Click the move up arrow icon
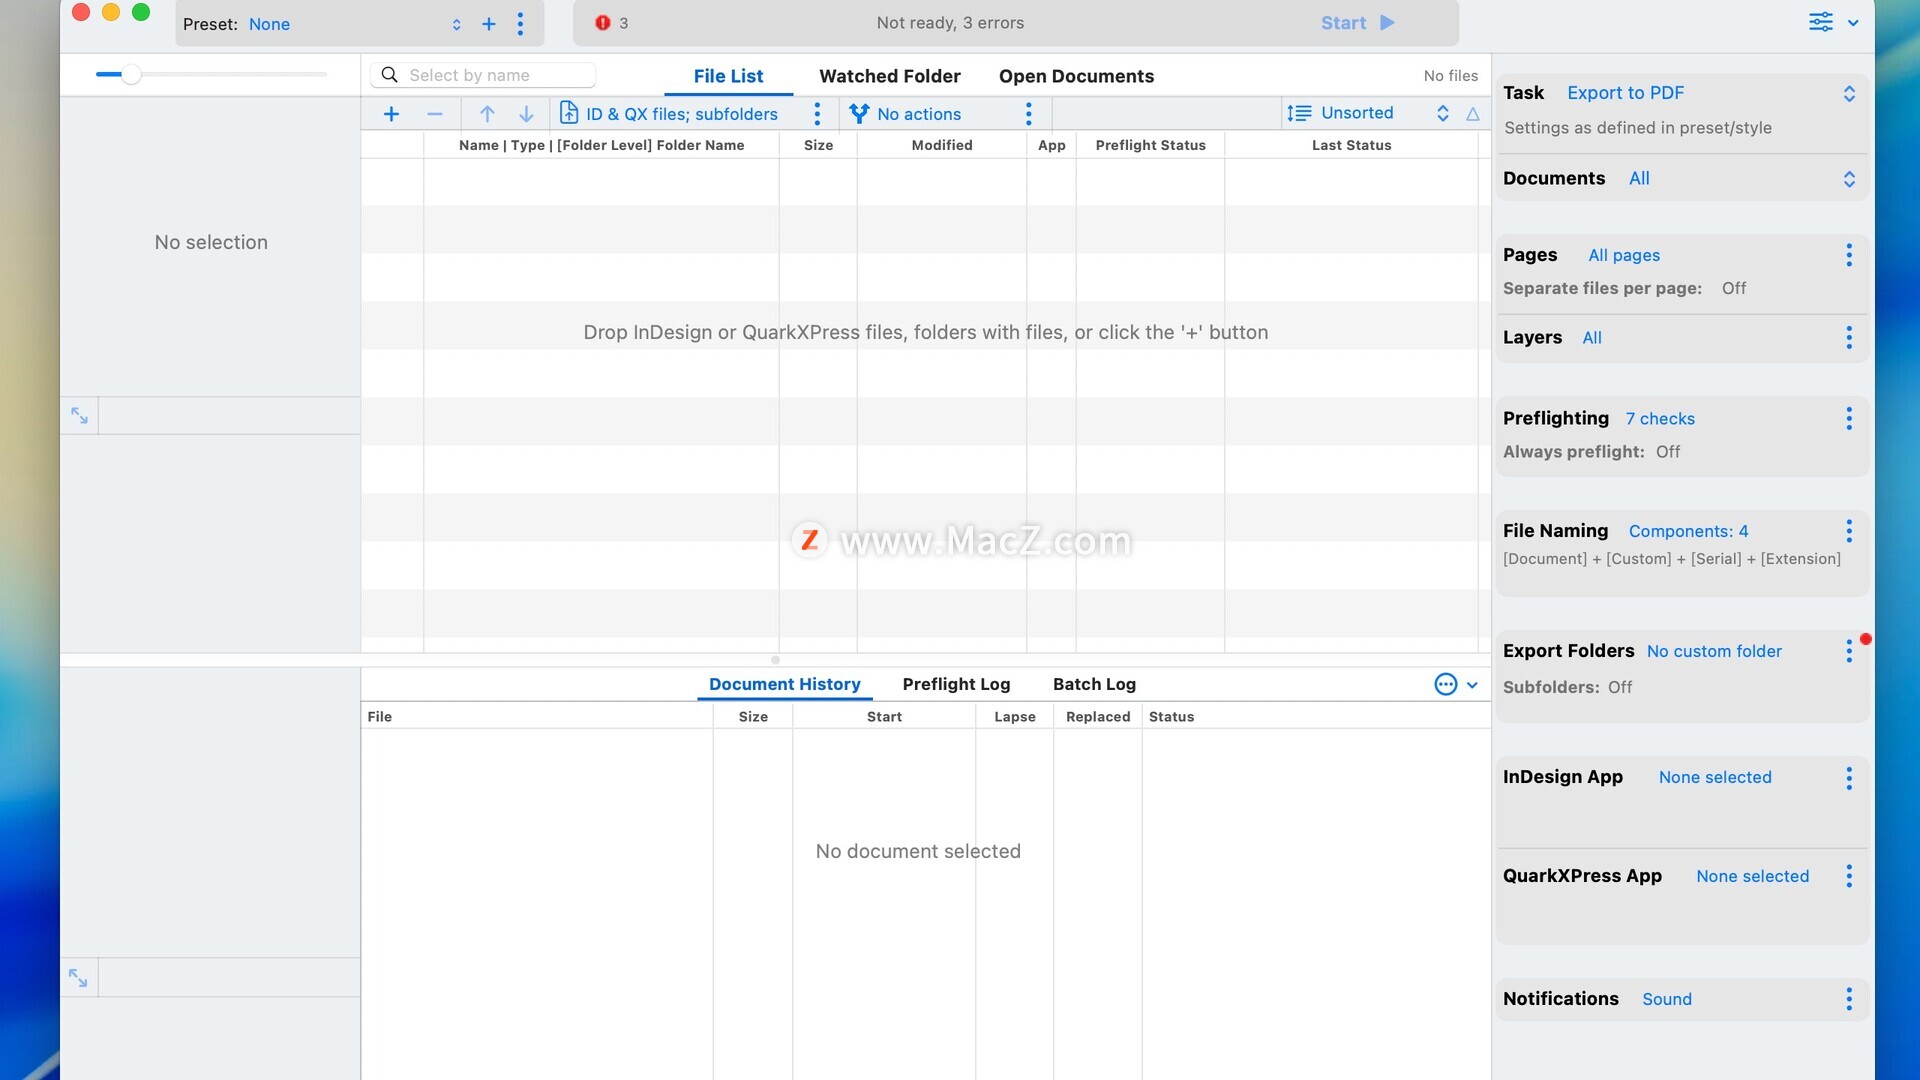This screenshot has height=1080, width=1920. click(487, 114)
